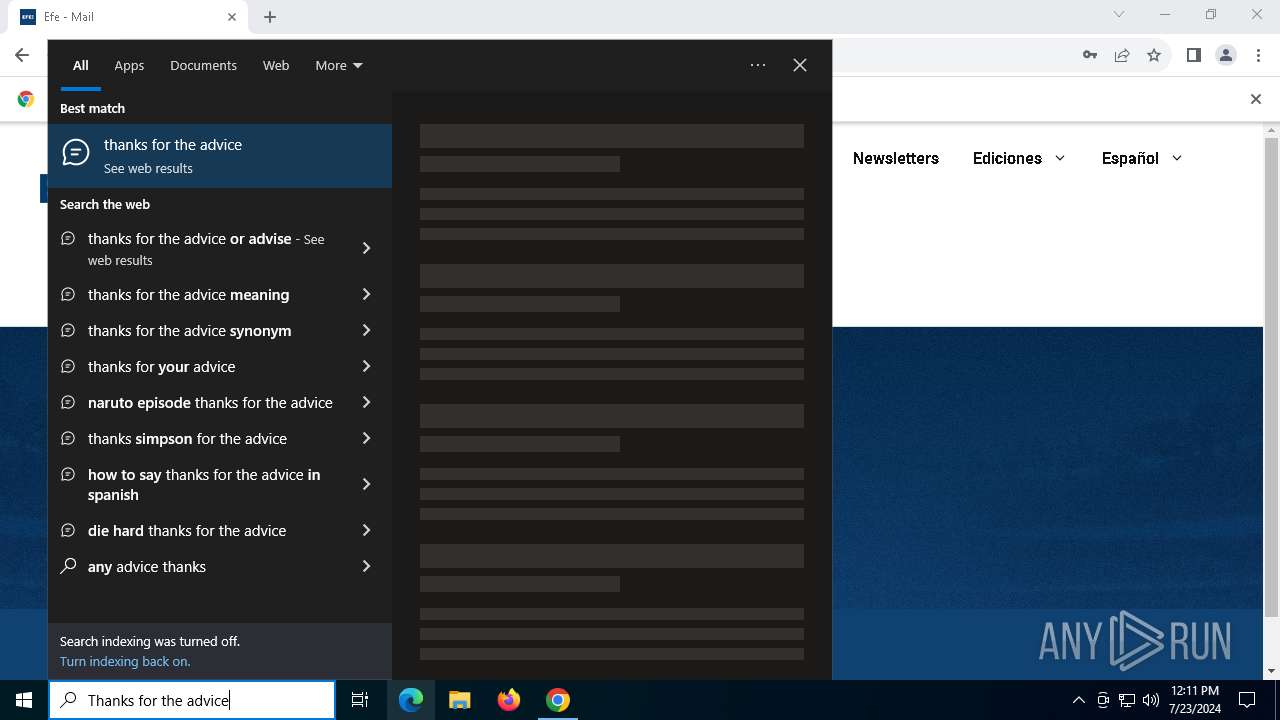Expand the 'thanks for your advice' arrow
1280x720 pixels.
366,366
